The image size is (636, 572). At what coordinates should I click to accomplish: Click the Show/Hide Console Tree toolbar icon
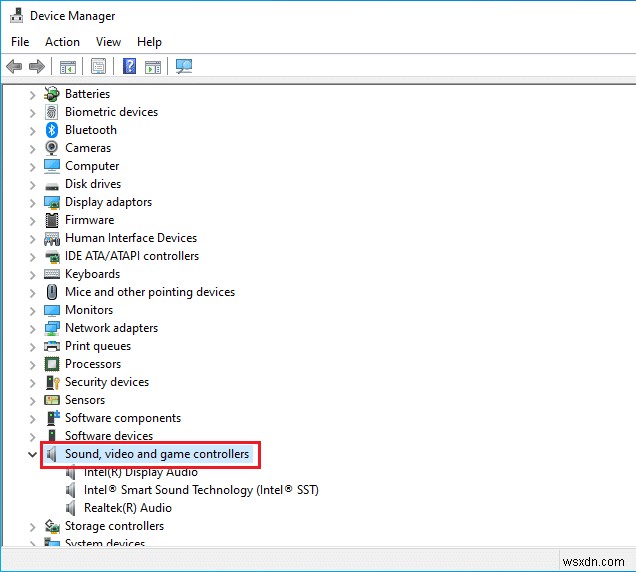68,67
